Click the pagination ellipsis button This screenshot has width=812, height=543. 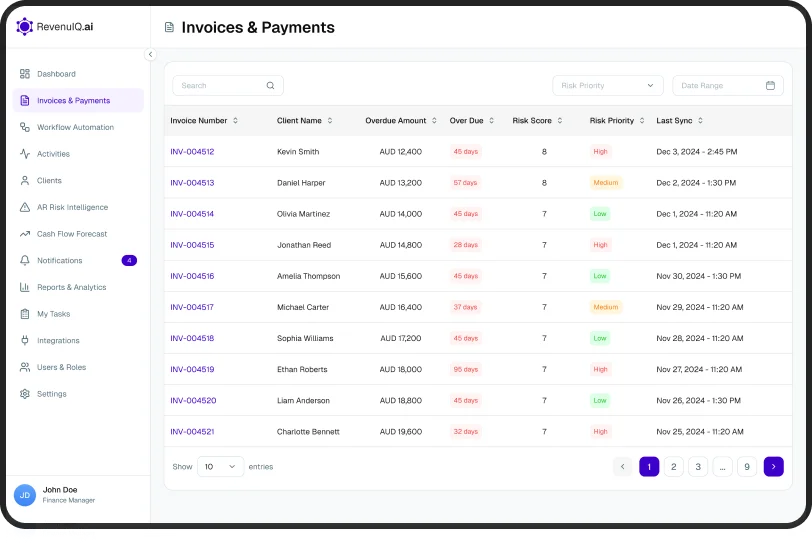coord(722,466)
